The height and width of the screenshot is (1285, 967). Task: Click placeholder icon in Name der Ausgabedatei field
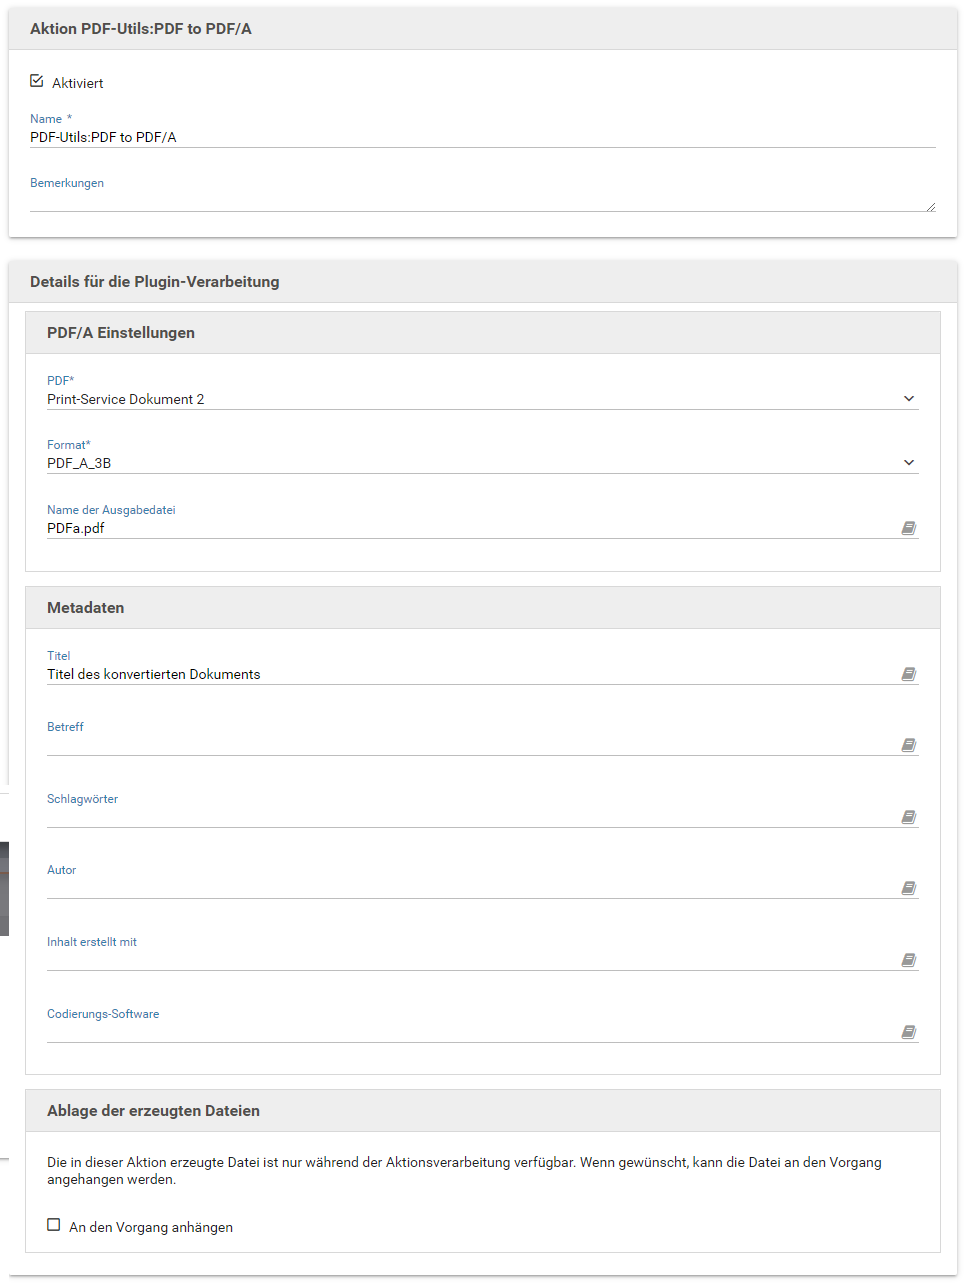(x=908, y=528)
